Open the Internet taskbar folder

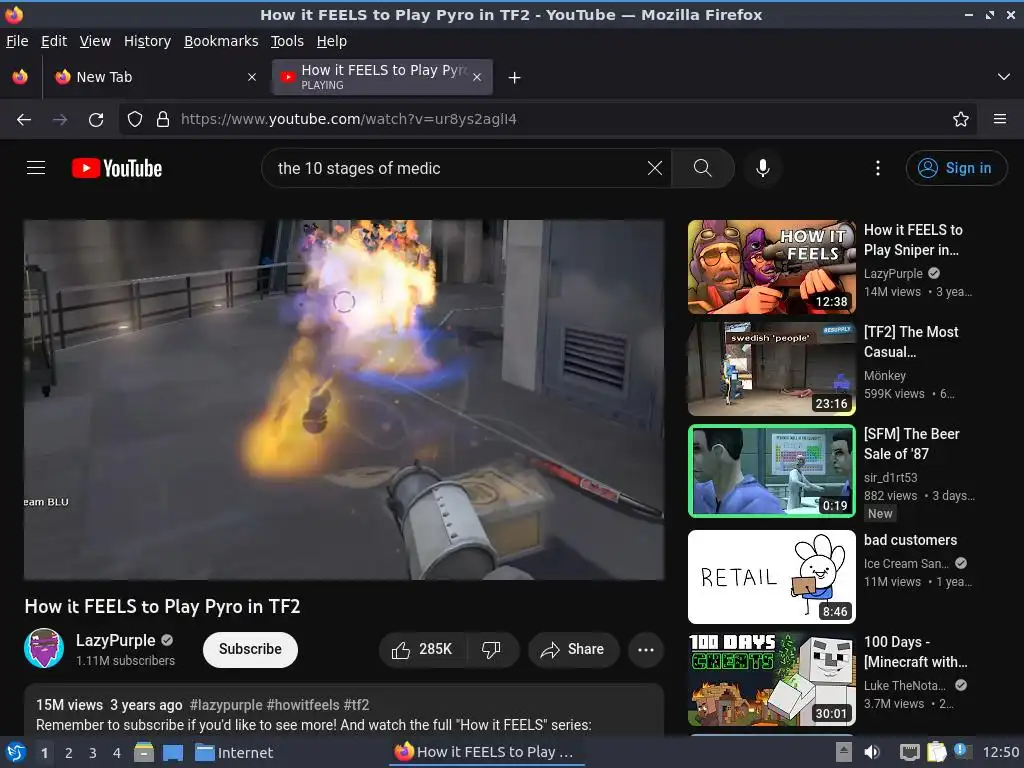coord(234,753)
